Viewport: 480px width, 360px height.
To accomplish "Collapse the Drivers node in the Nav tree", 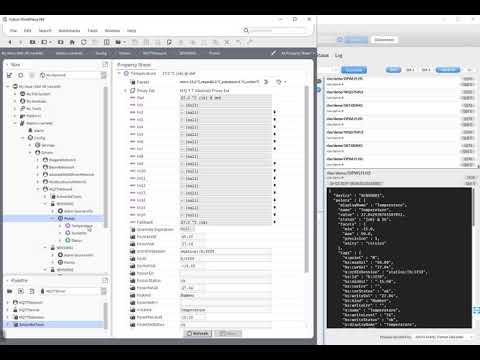I will [30, 152].
